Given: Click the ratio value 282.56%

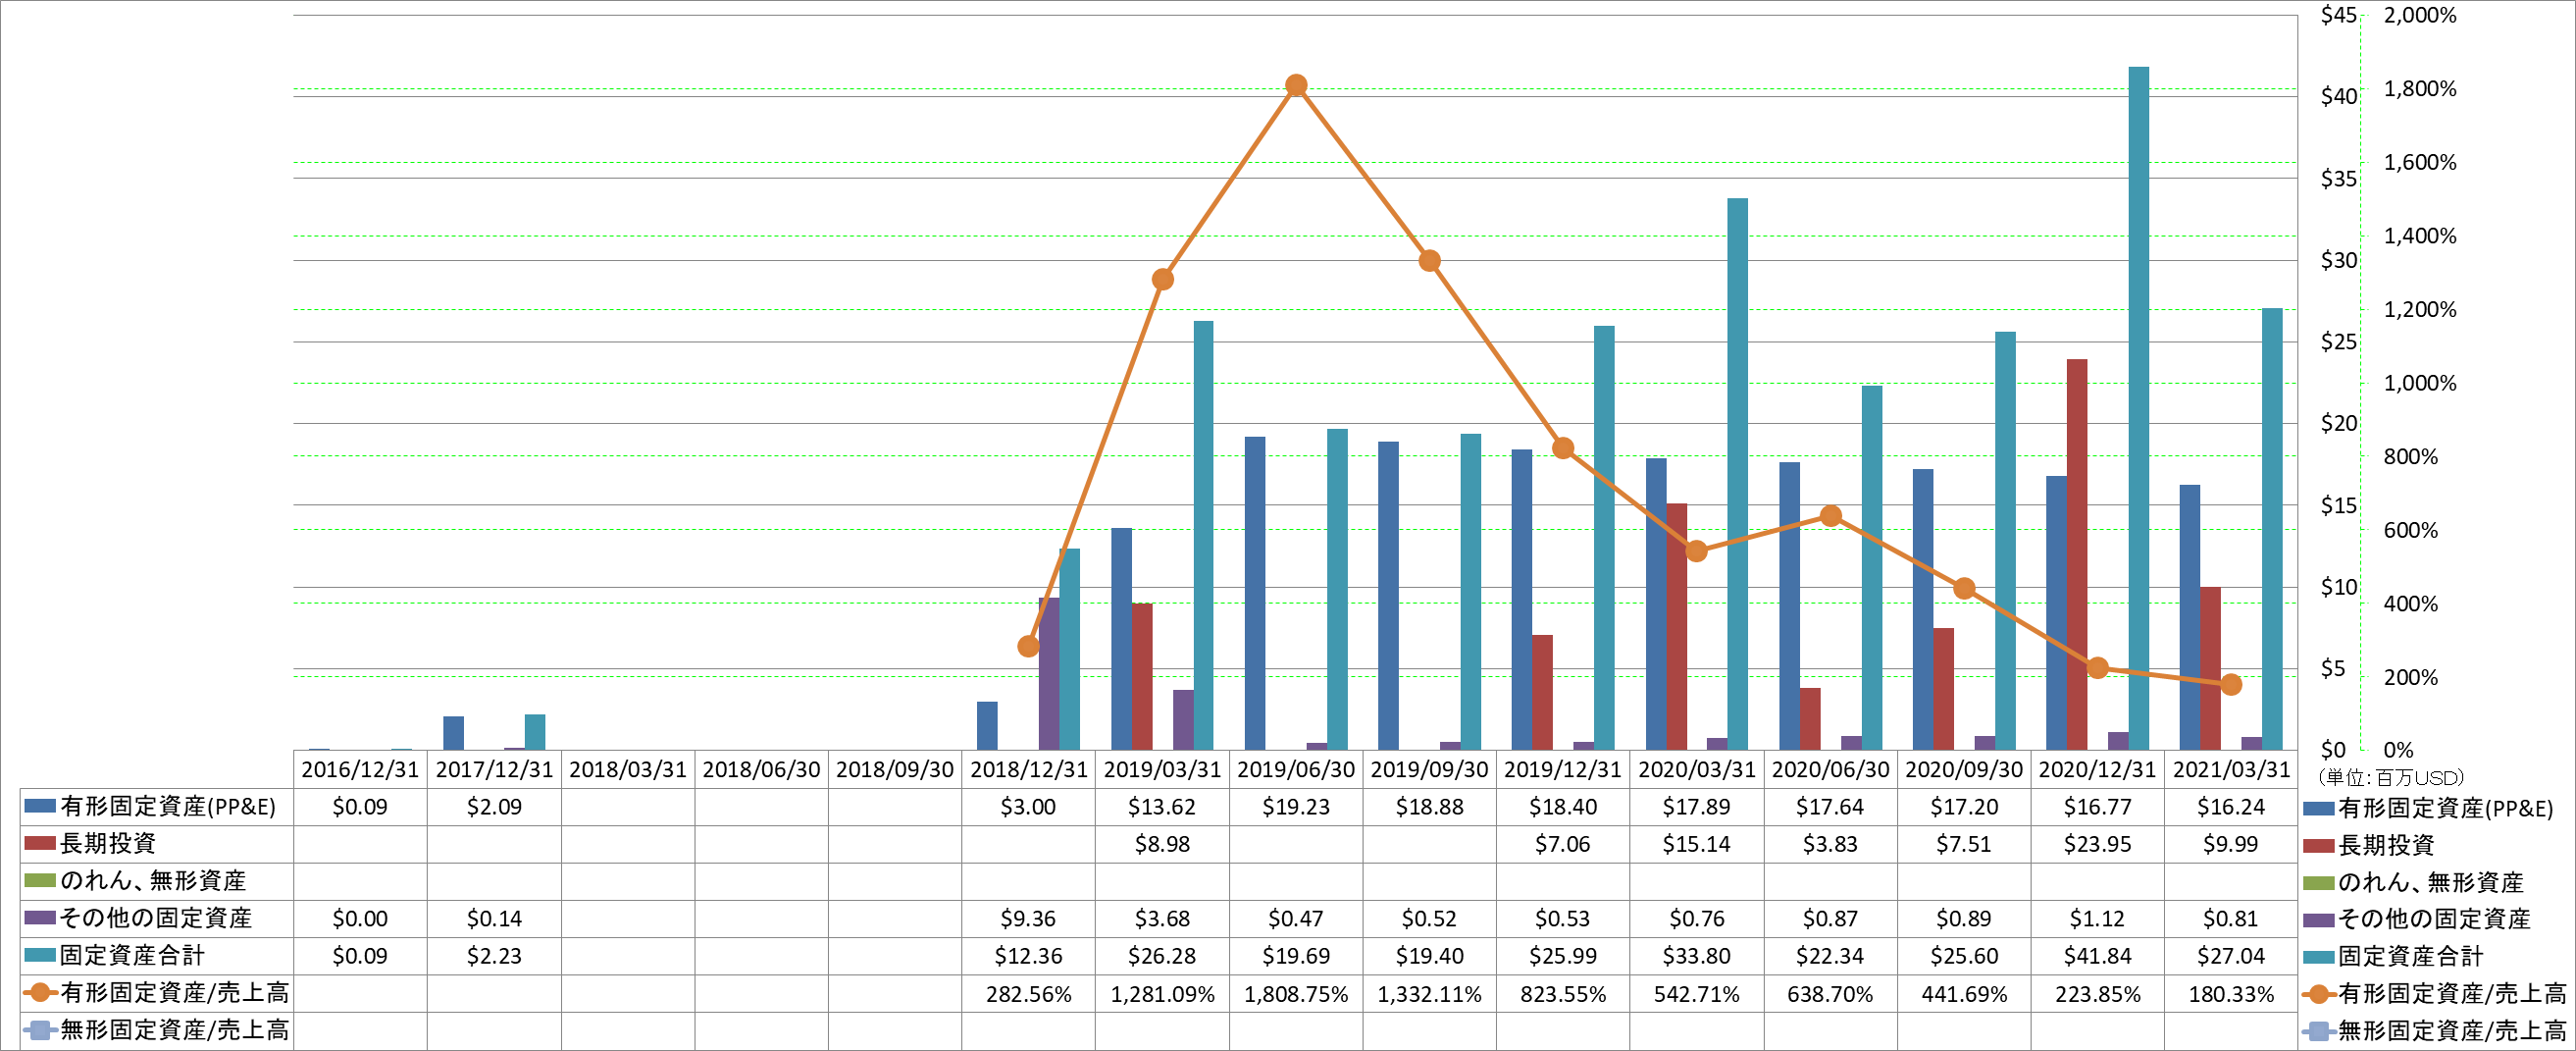Looking at the screenshot, I should [x=1028, y=994].
